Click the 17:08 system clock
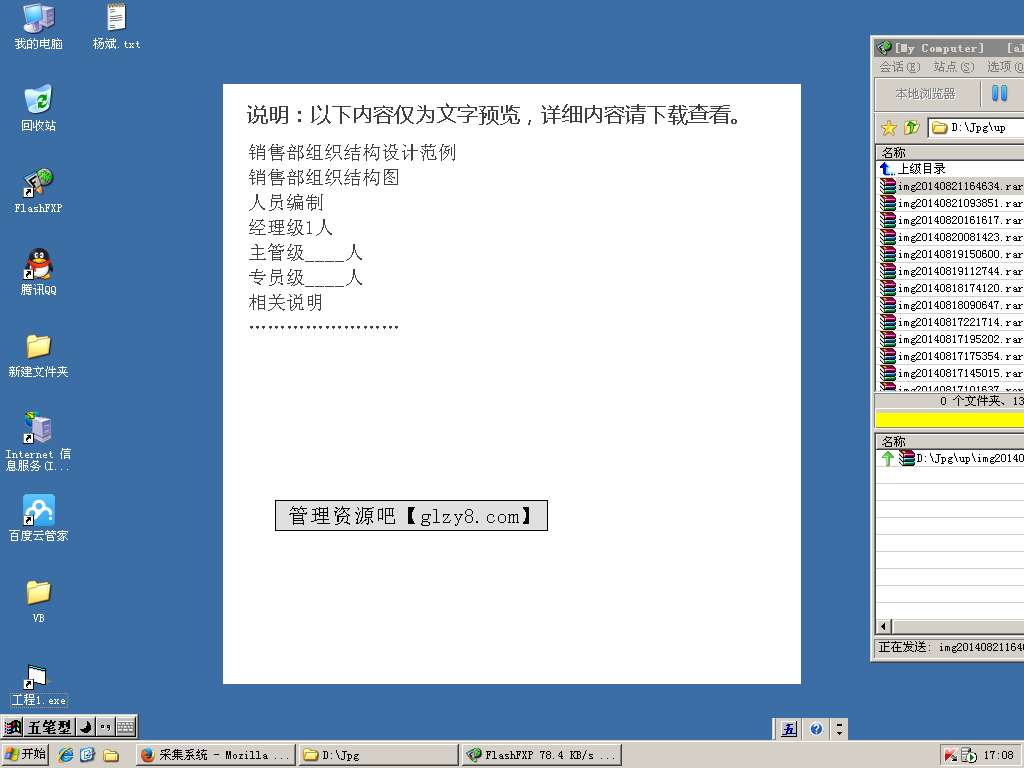Screen dimensions: 1024x768 tap(999, 756)
